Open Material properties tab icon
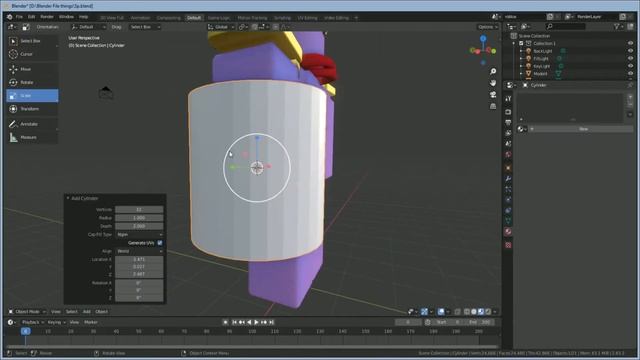 click(x=508, y=231)
